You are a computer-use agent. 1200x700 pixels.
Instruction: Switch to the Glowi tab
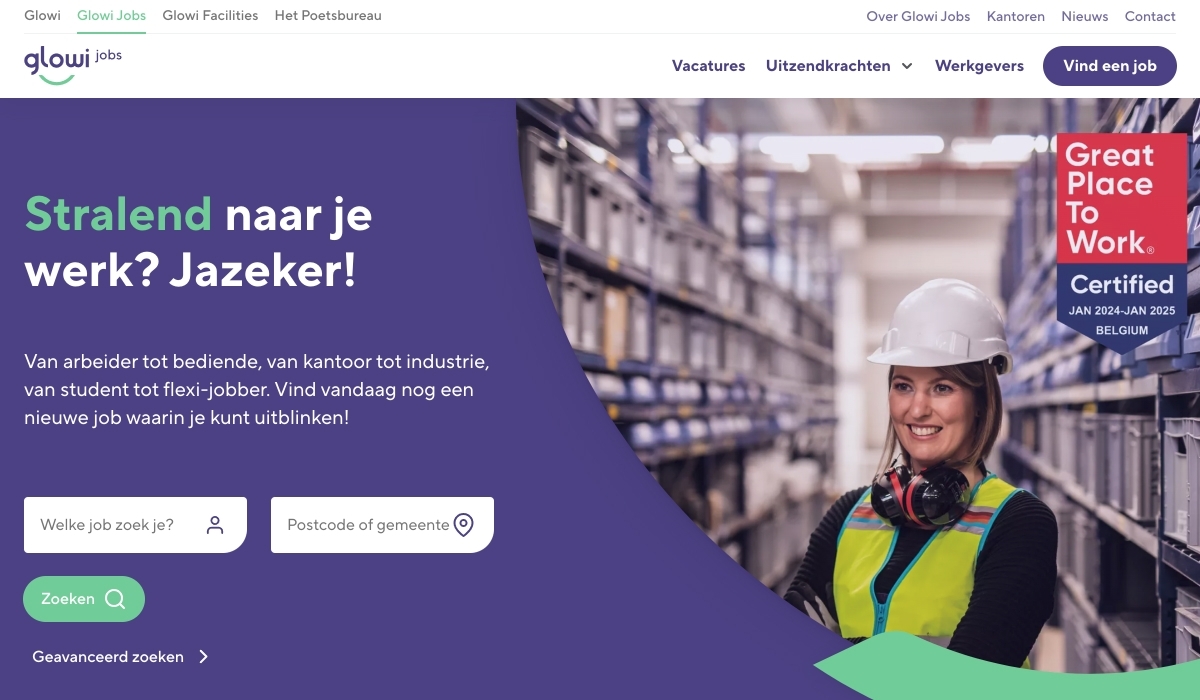point(42,16)
